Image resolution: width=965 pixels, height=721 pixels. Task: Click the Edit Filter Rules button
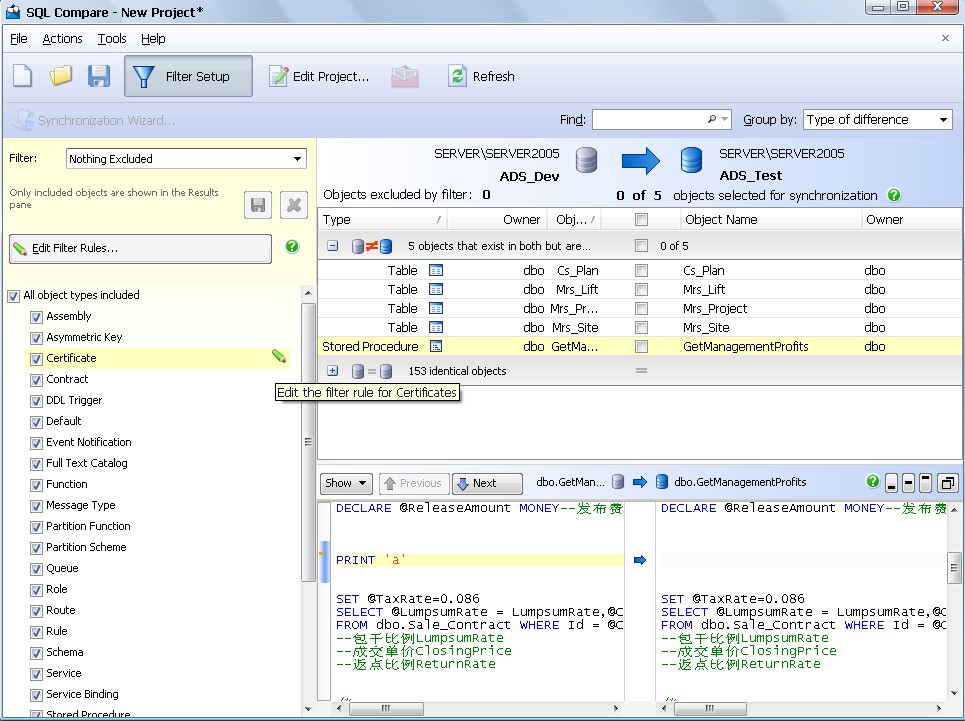(140, 248)
